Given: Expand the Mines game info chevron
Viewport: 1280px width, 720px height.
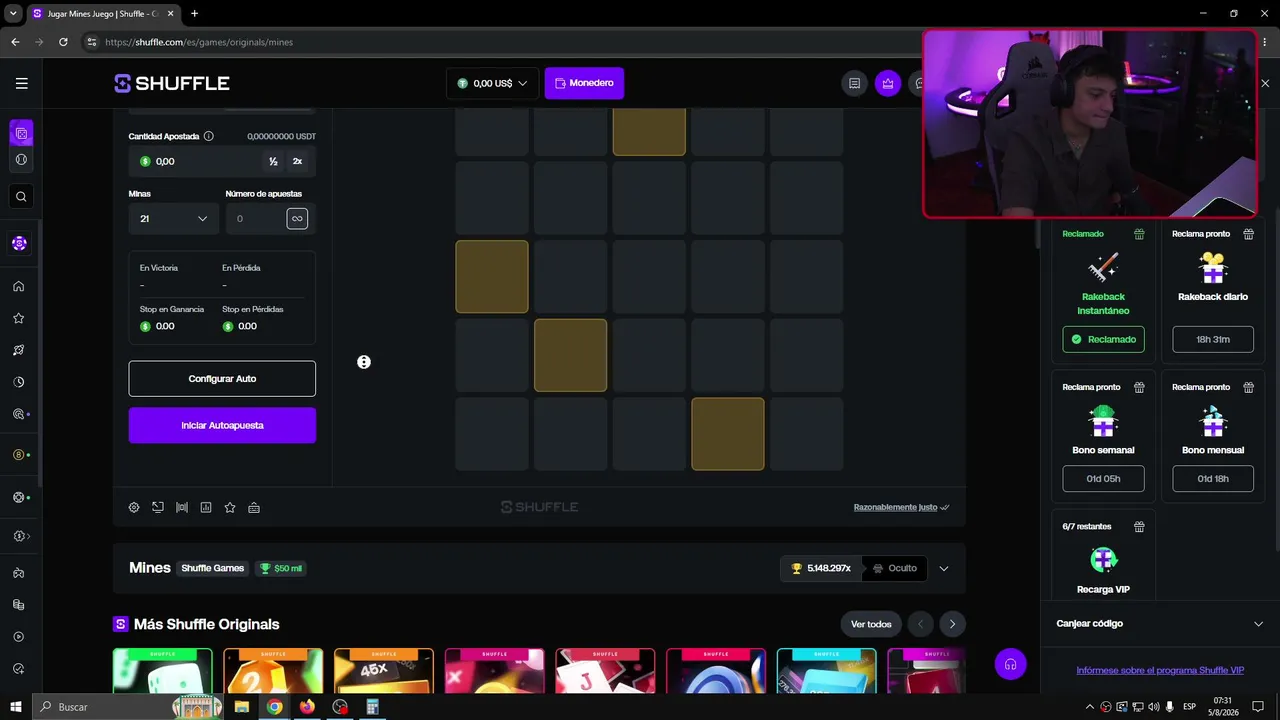Looking at the screenshot, I should click(x=944, y=569).
